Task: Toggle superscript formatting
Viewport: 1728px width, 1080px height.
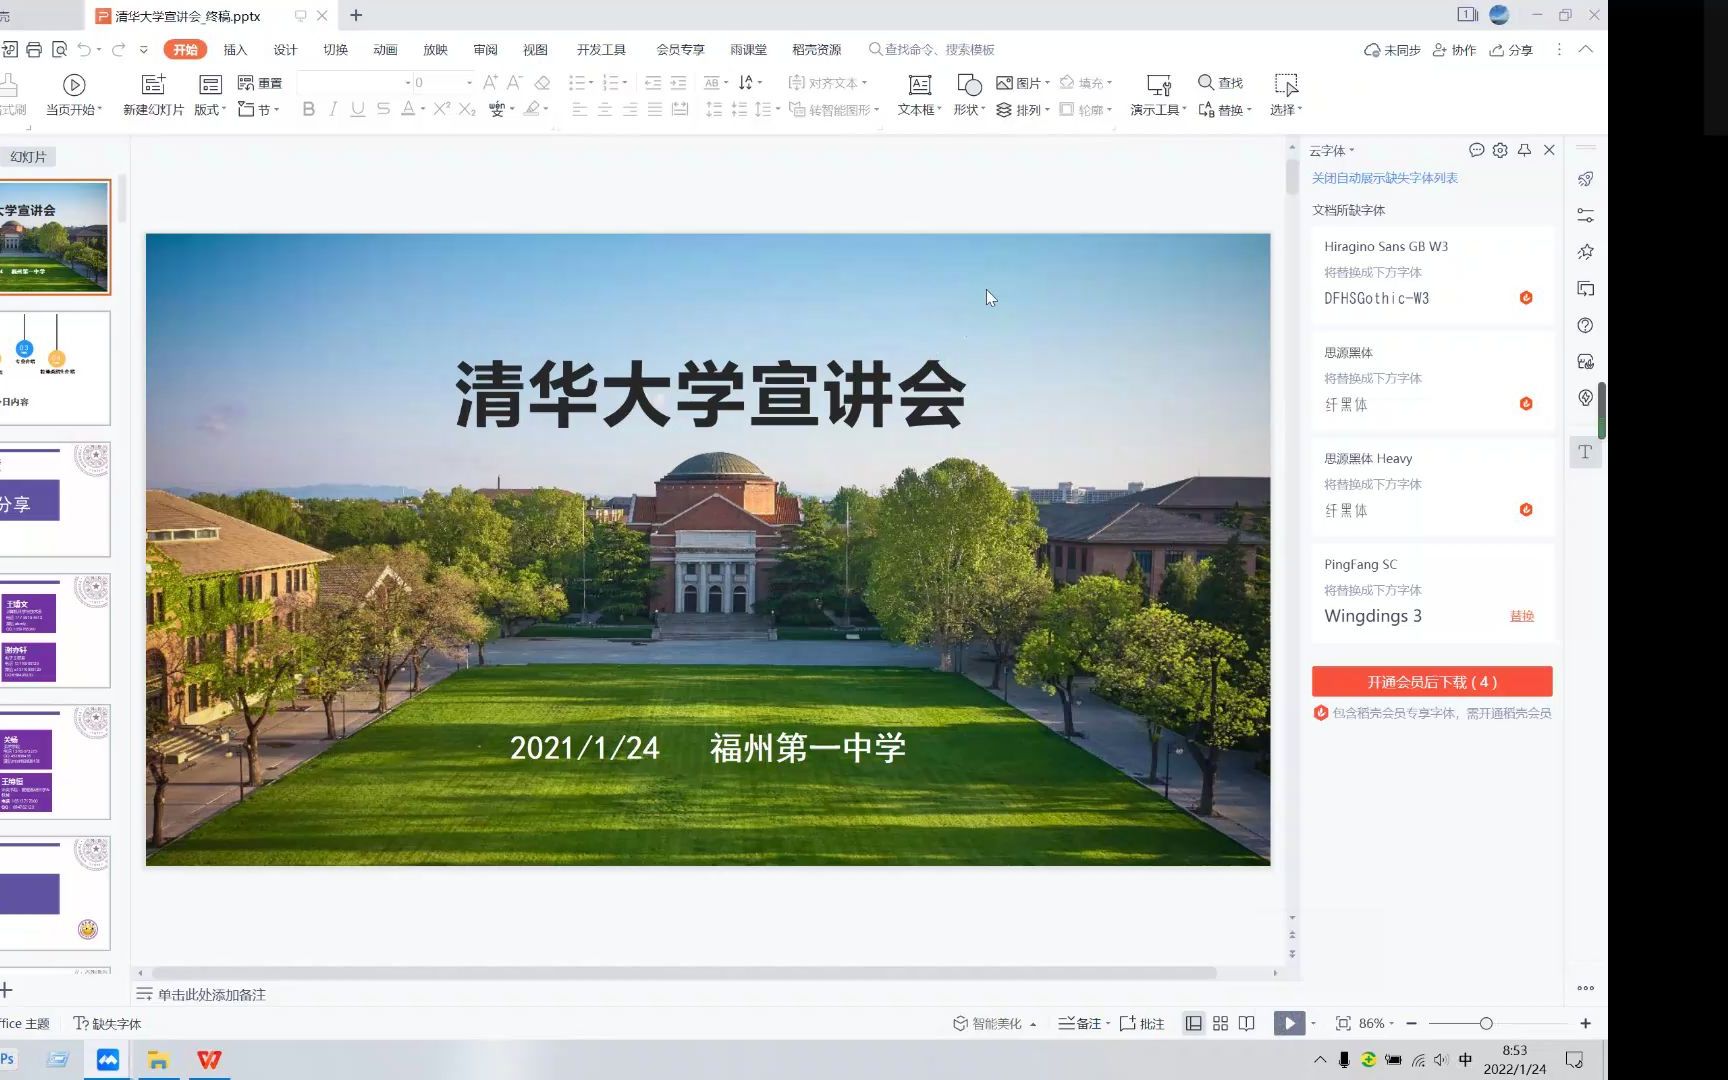Action: point(442,109)
